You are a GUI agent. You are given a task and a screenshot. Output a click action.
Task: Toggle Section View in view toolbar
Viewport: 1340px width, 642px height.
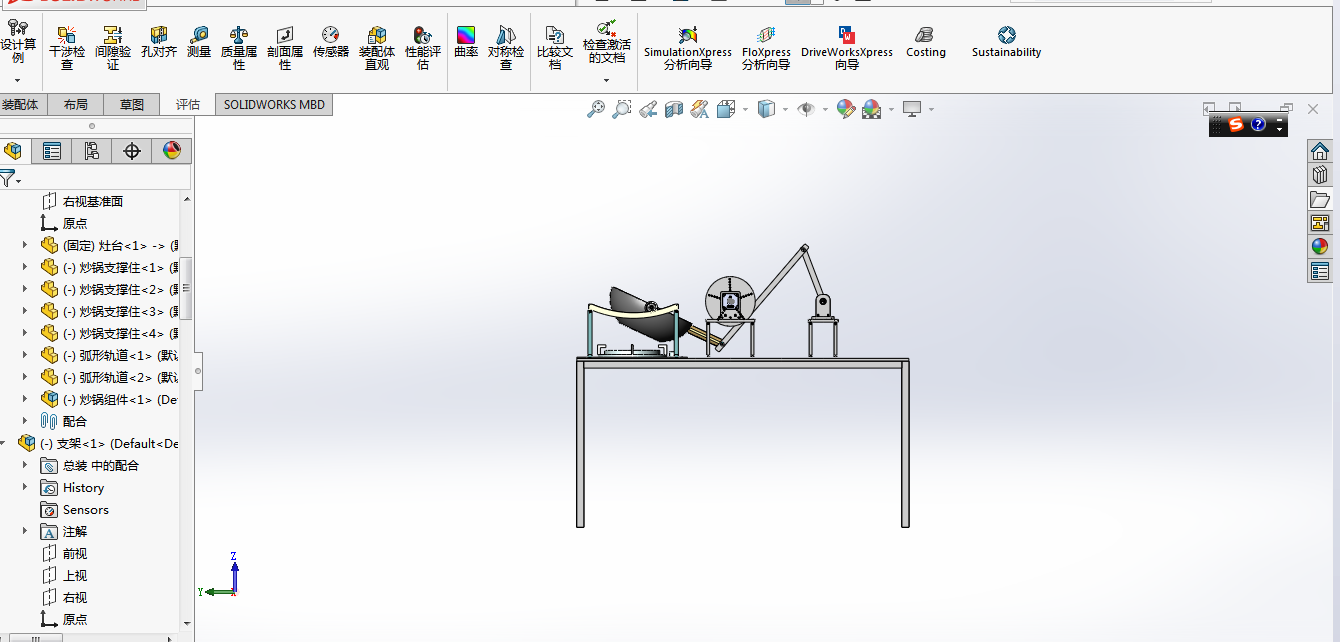[674, 109]
